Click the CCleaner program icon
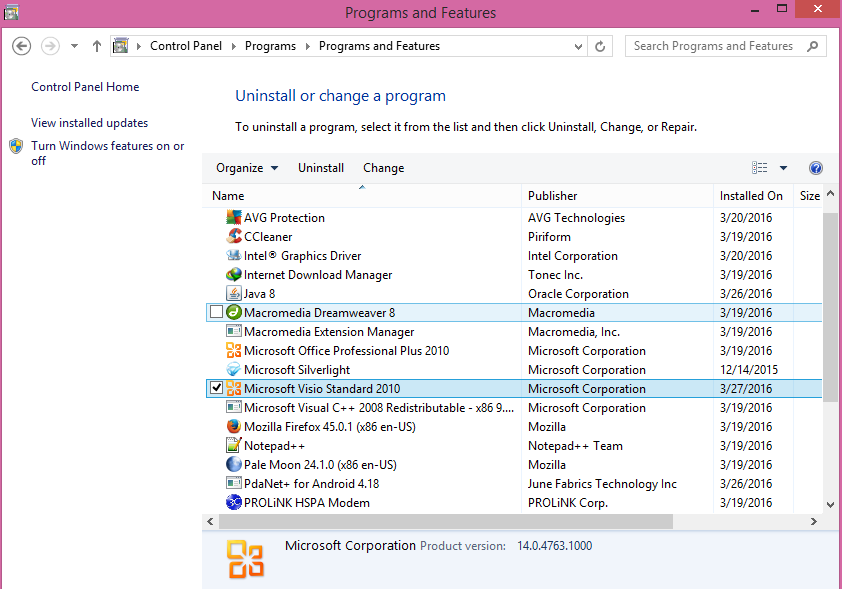 coord(234,236)
